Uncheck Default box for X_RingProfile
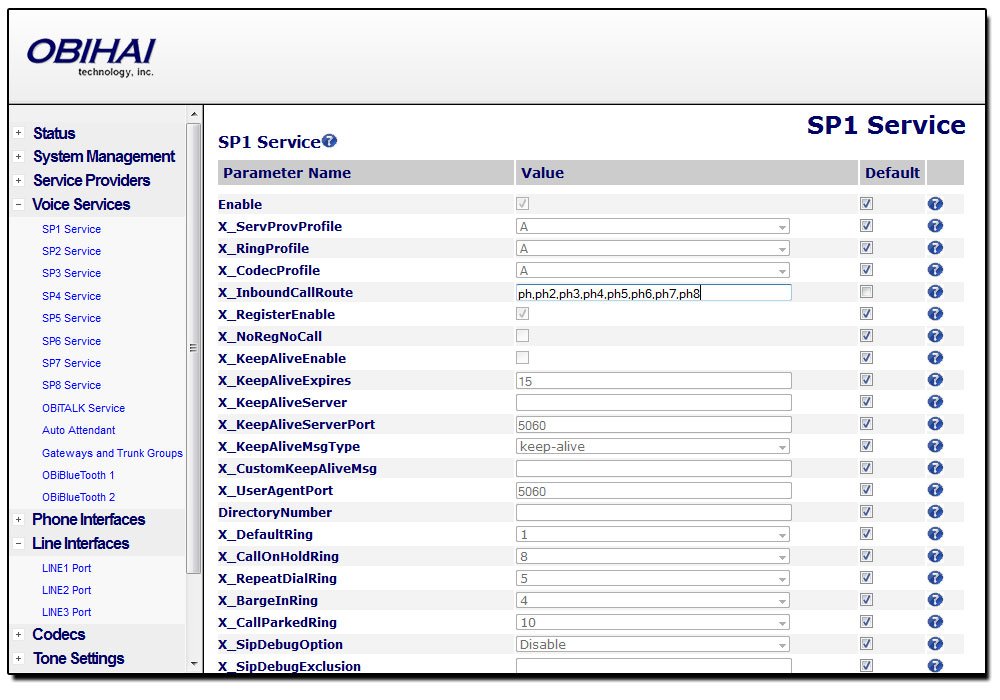Screen dimensions: 1000x700 (866, 248)
